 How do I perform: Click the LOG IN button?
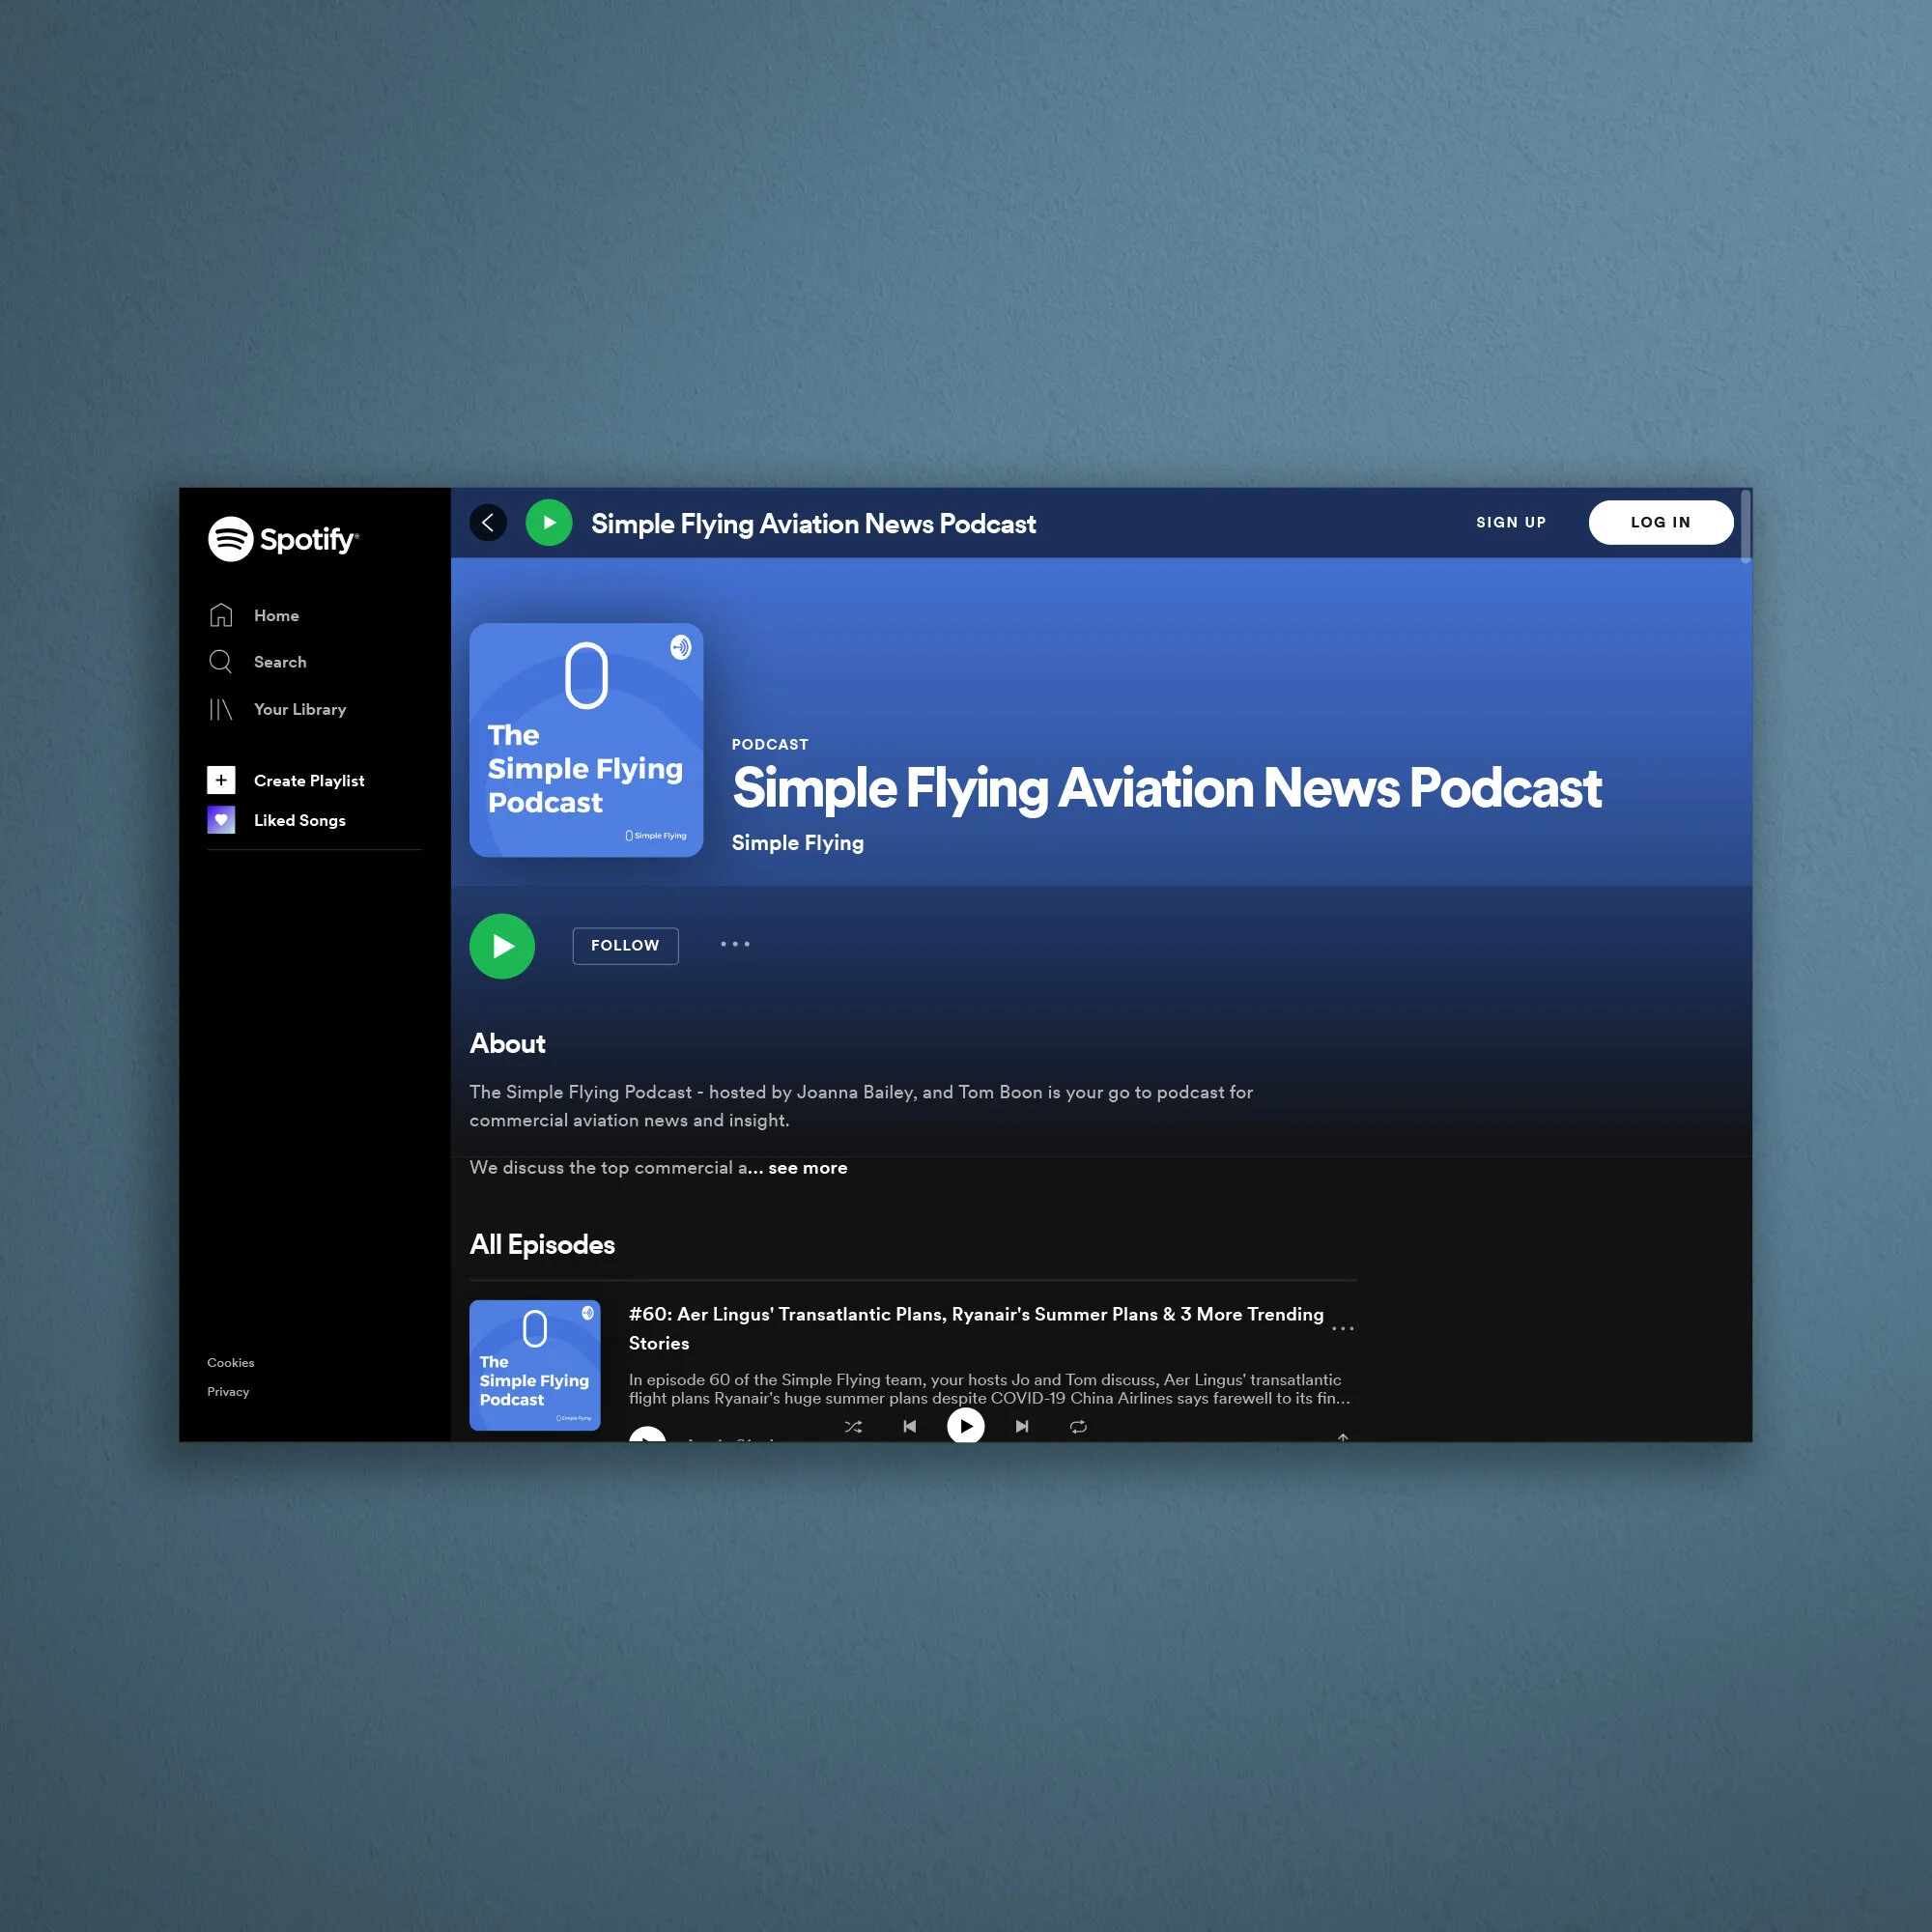point(1660,522)
